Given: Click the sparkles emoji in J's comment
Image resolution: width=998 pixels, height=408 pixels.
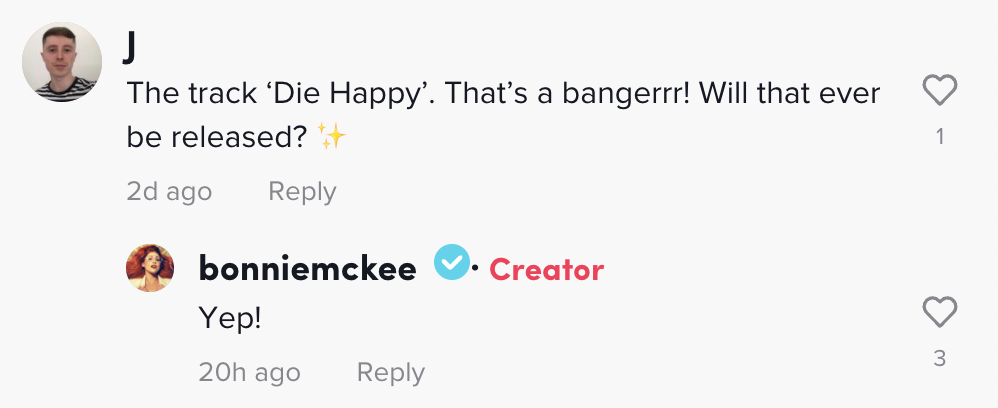Looking at the screenshot, I should [332, 136].
